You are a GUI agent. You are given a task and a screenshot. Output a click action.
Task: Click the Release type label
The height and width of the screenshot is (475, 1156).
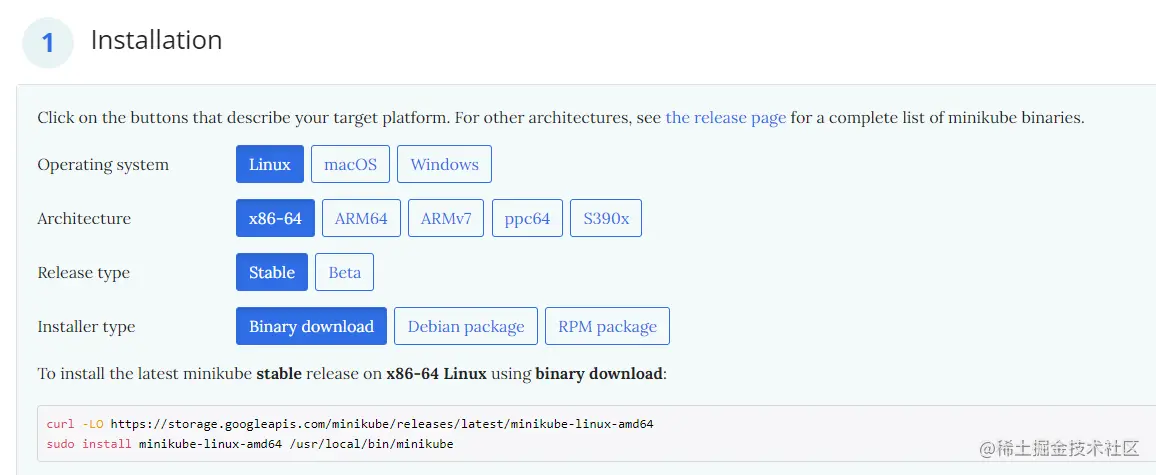(x=83, y=273)
